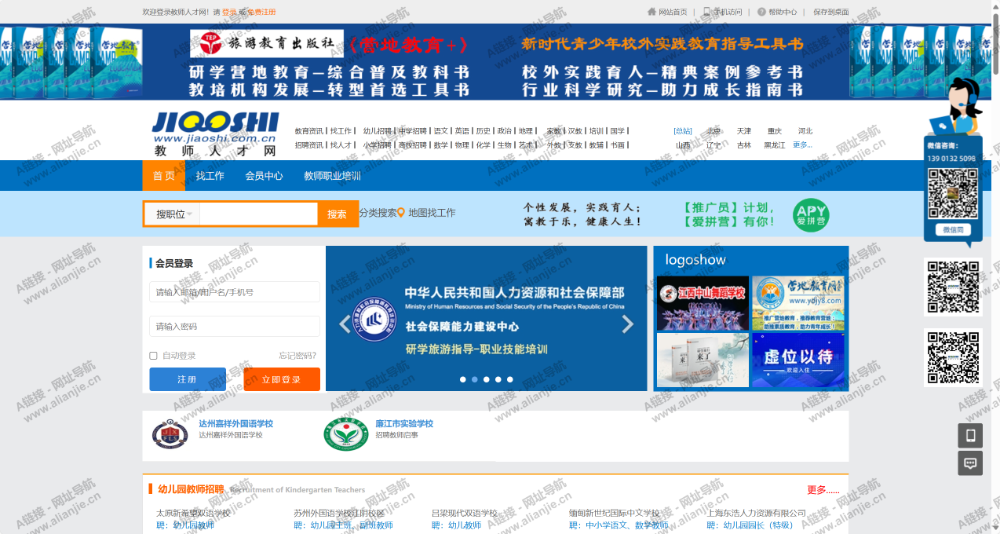Open the 地图找工作 link
This screenshot has height=534, width=1000.
432,213
